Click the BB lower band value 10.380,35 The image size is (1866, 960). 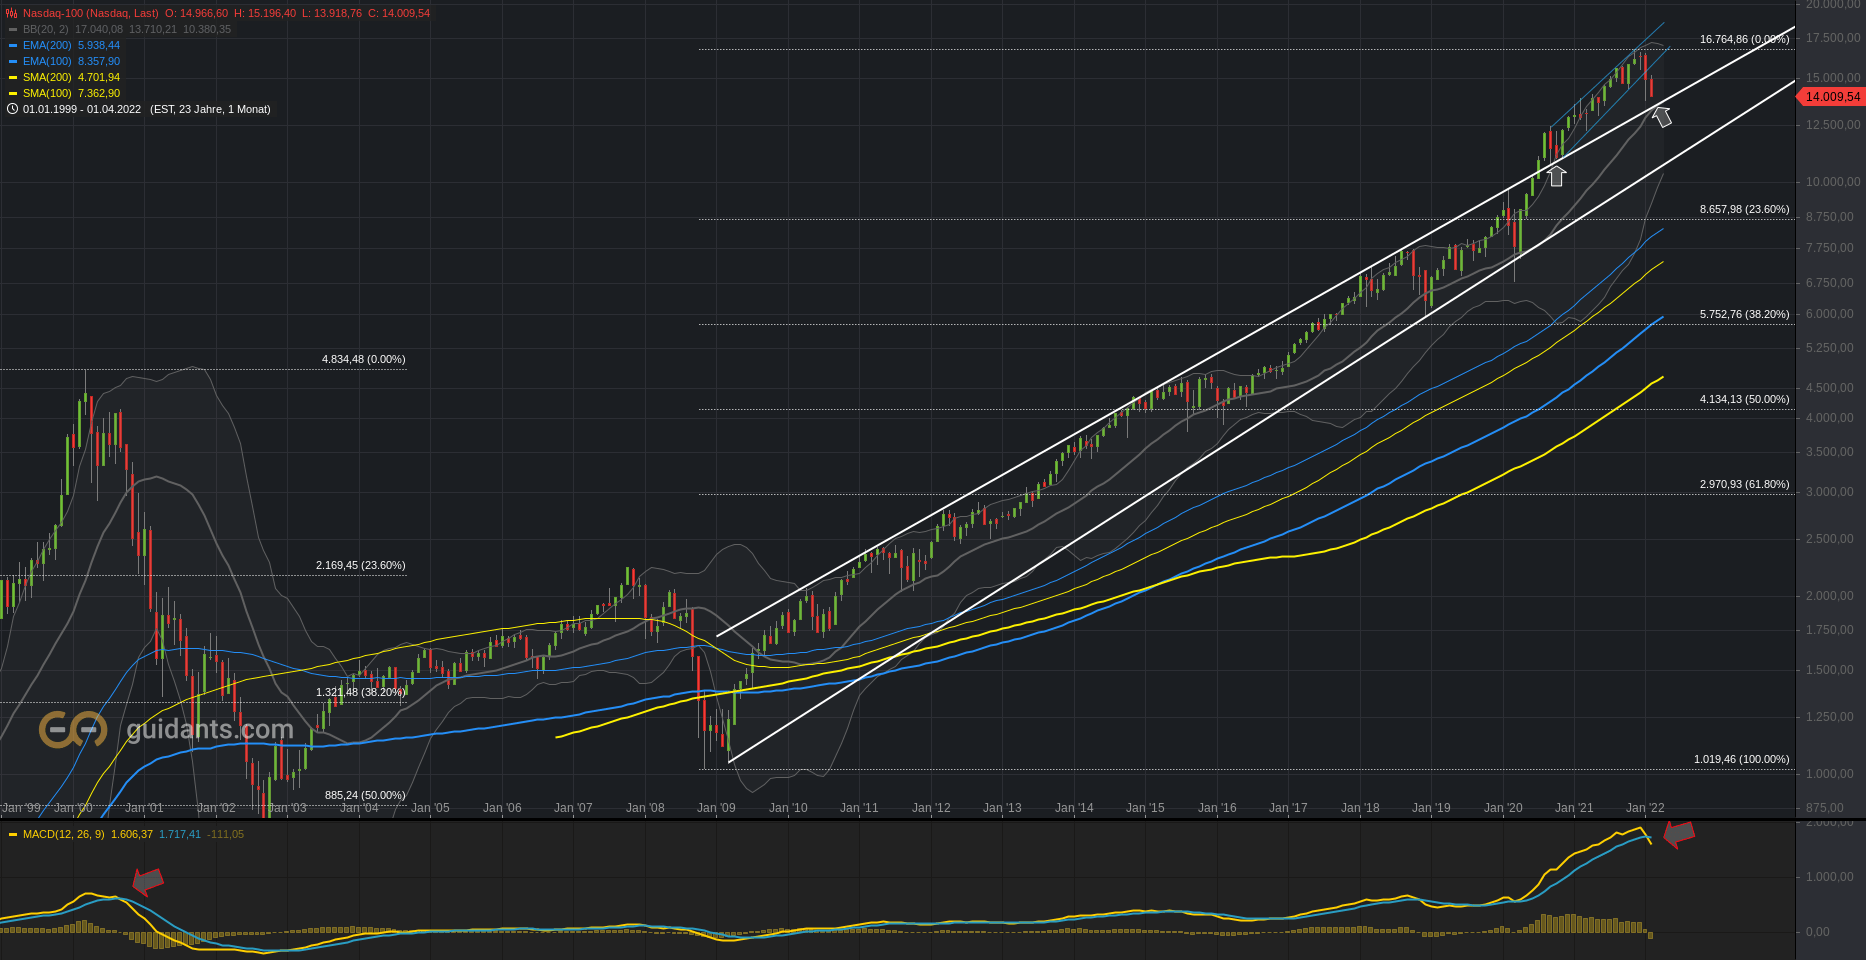coord(207,30)
